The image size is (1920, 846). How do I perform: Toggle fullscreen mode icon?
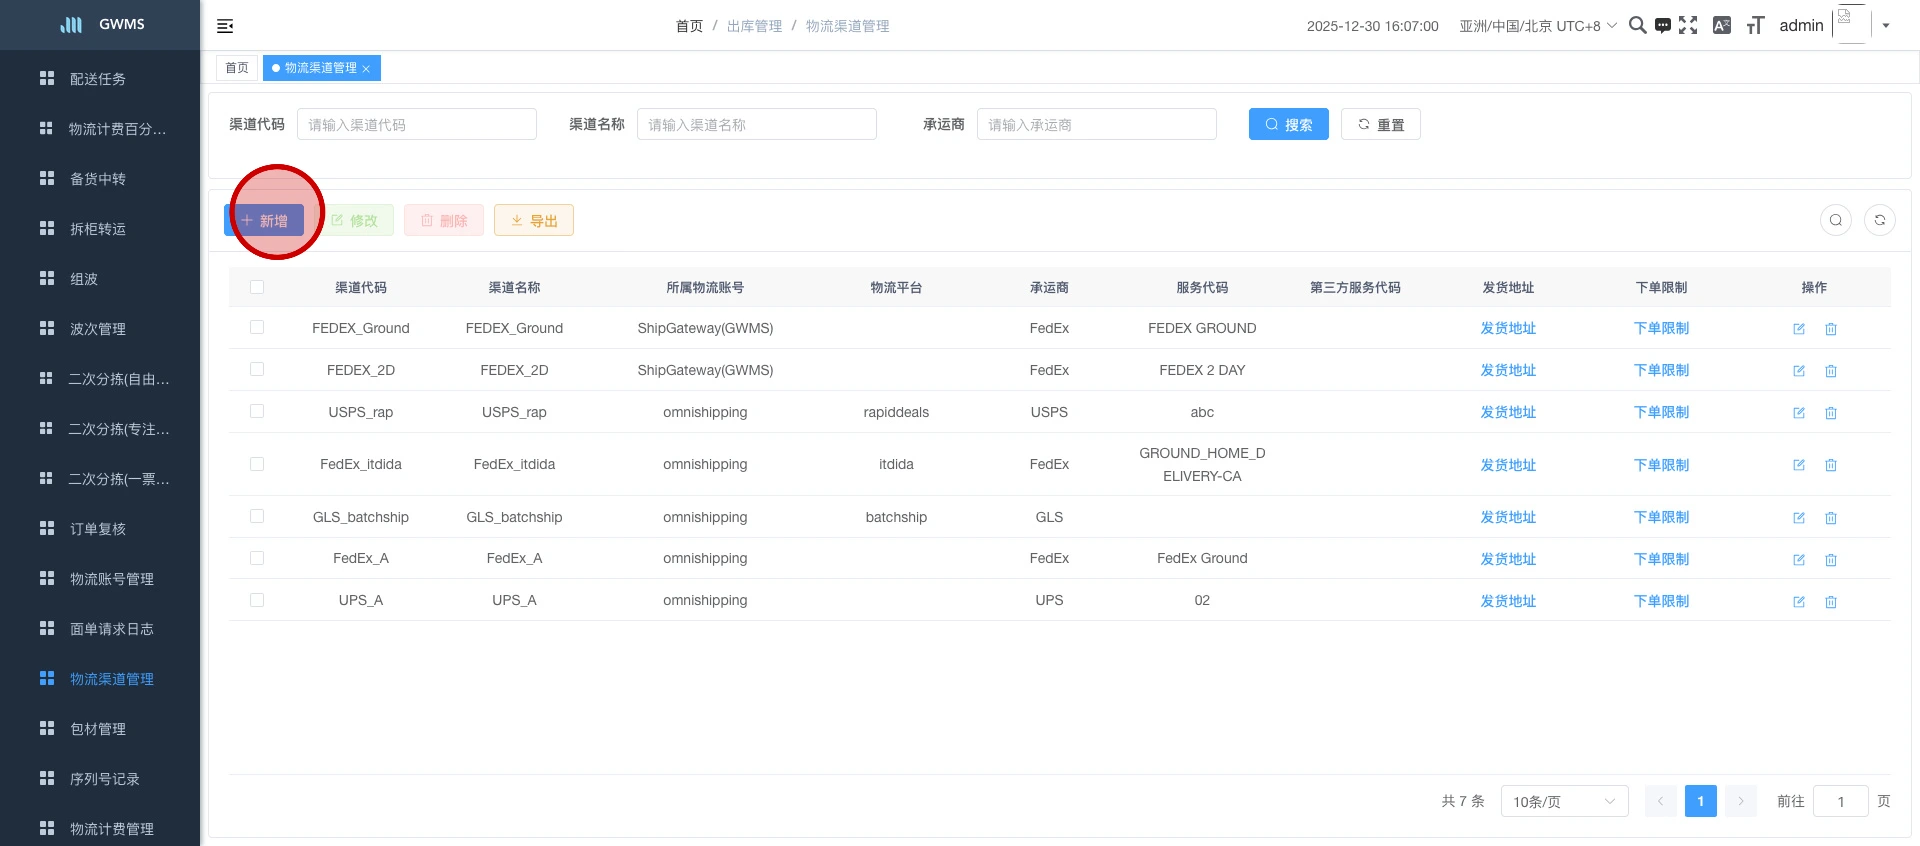point(1688,25)
